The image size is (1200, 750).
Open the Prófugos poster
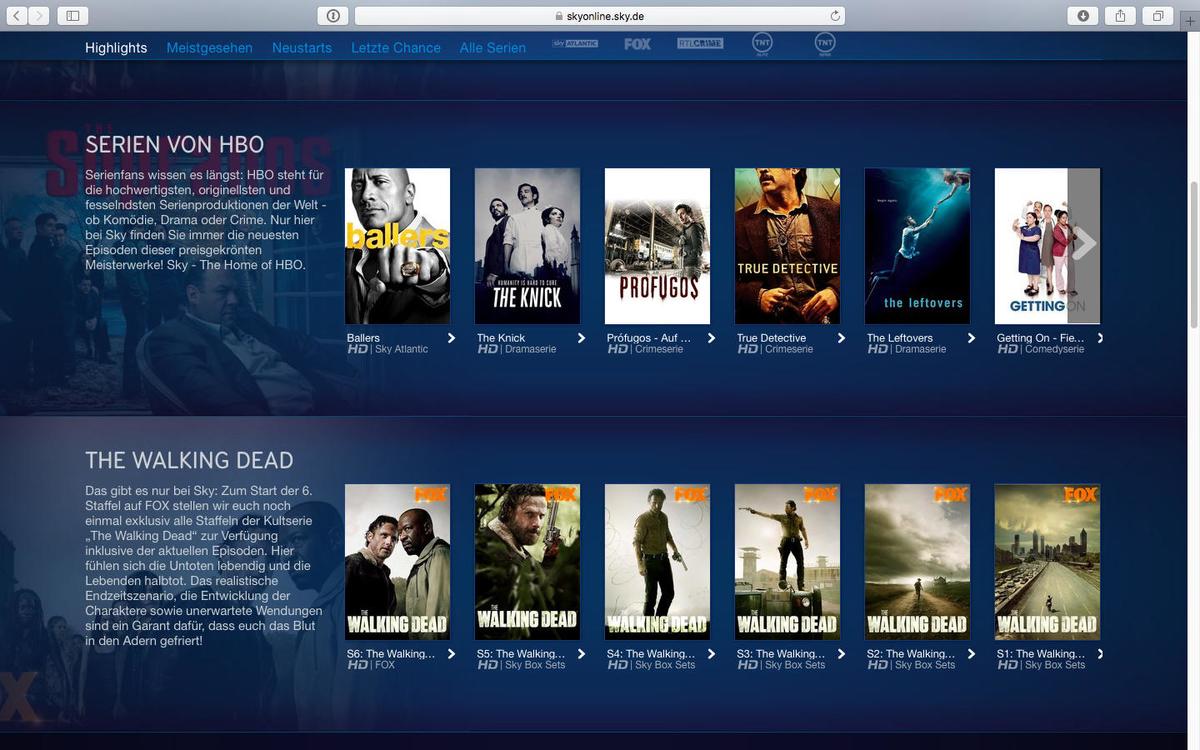coord(657,246)
